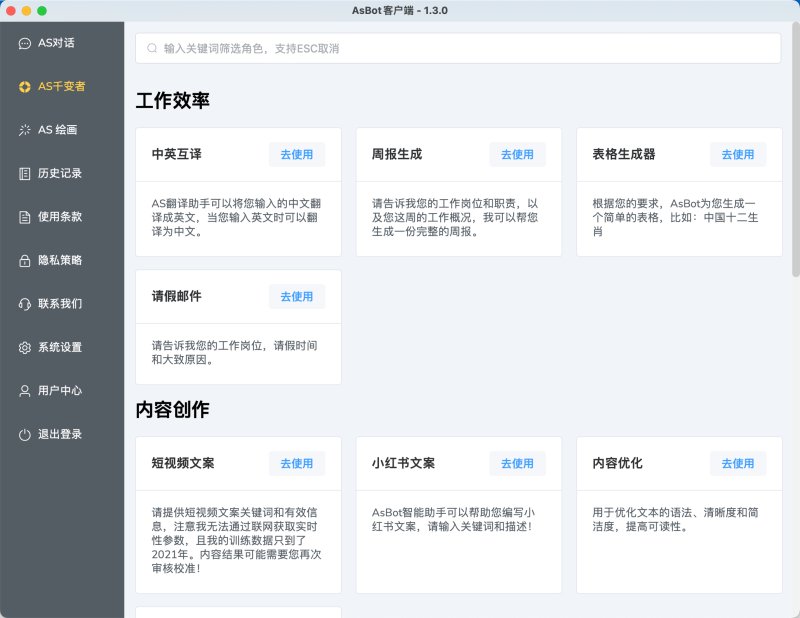The height and width of the screenshot is (618, 800).
Task: Click the search magnifier icon
Action: pos(152,48)
